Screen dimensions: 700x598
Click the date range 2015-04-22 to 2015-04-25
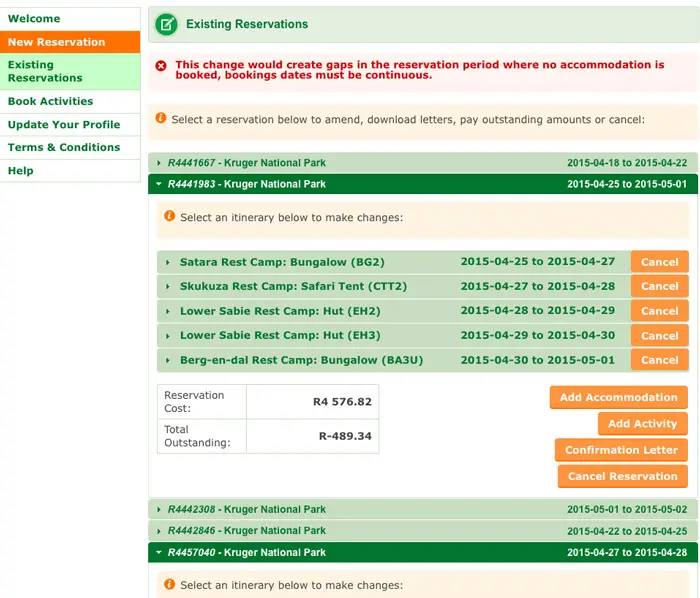(627, 531)
